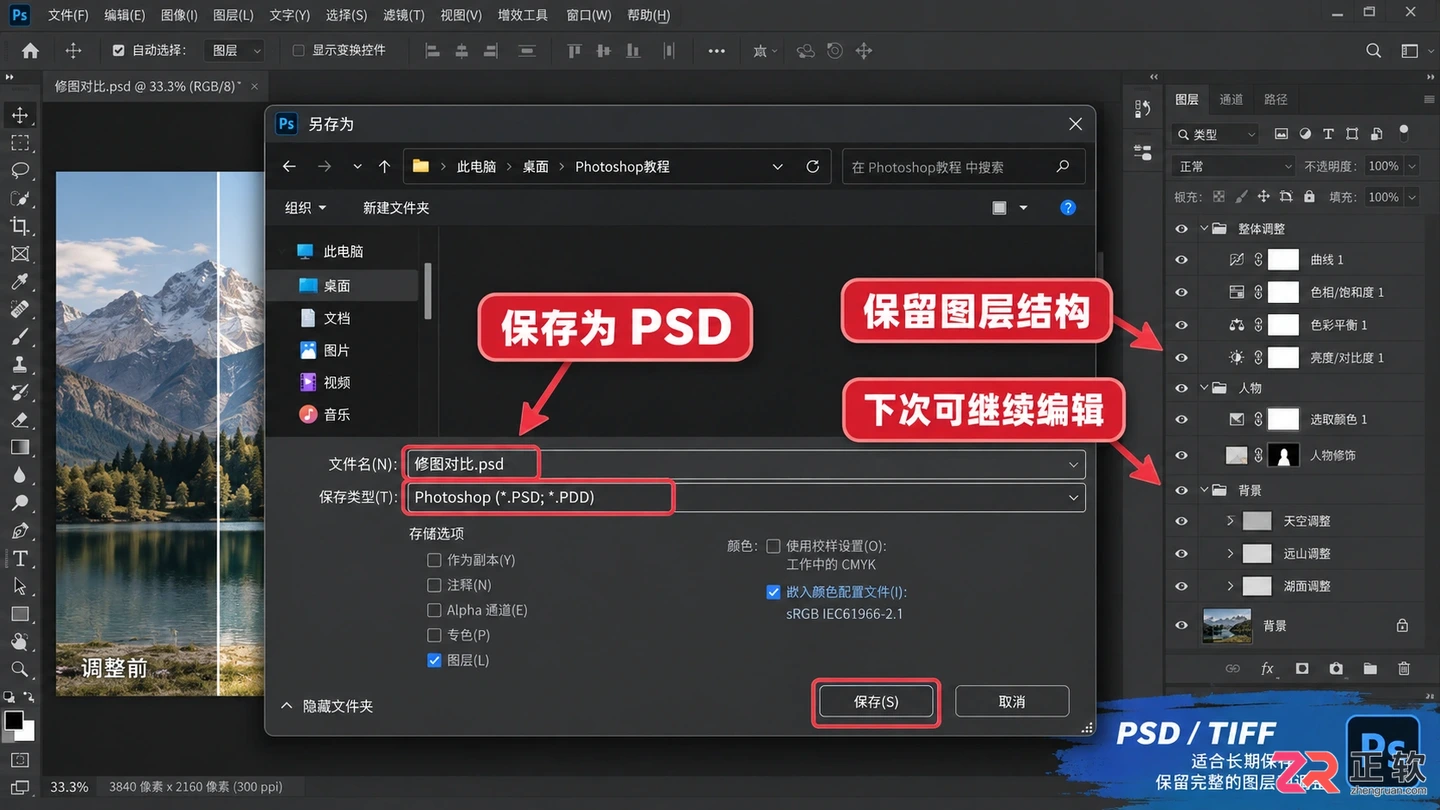Open the 滤镜(T) menu
This screenshot has width=1440, height=810.
tap(403, 15)
